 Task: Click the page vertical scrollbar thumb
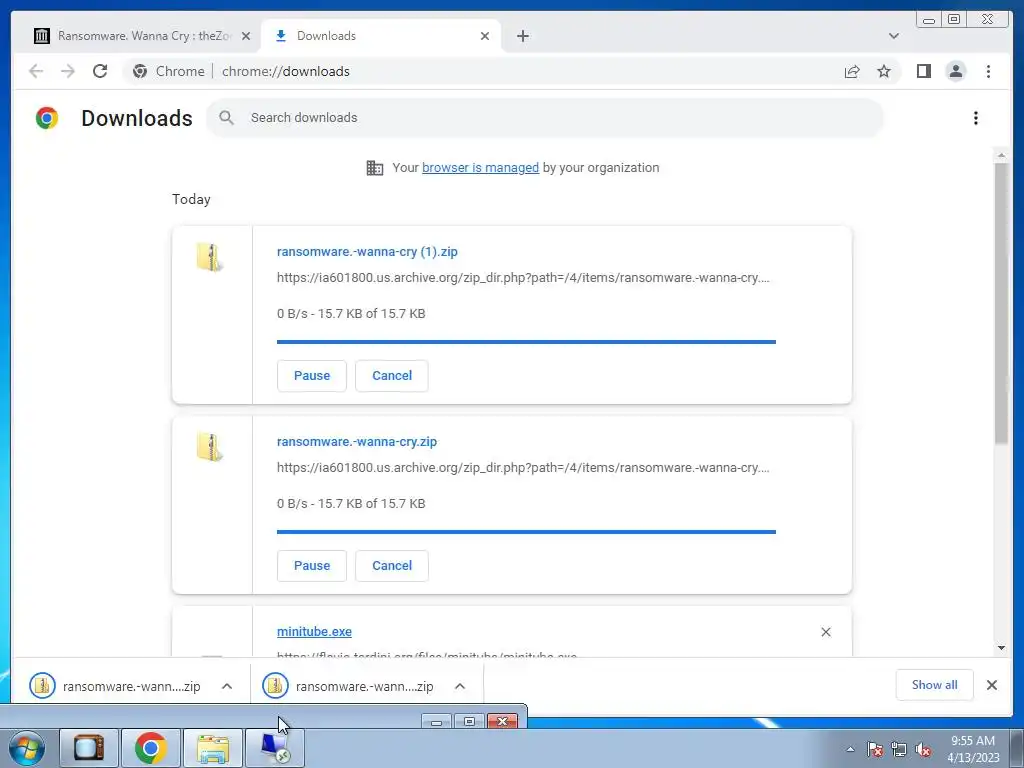pyautogui.click(x=1001, y=302)
